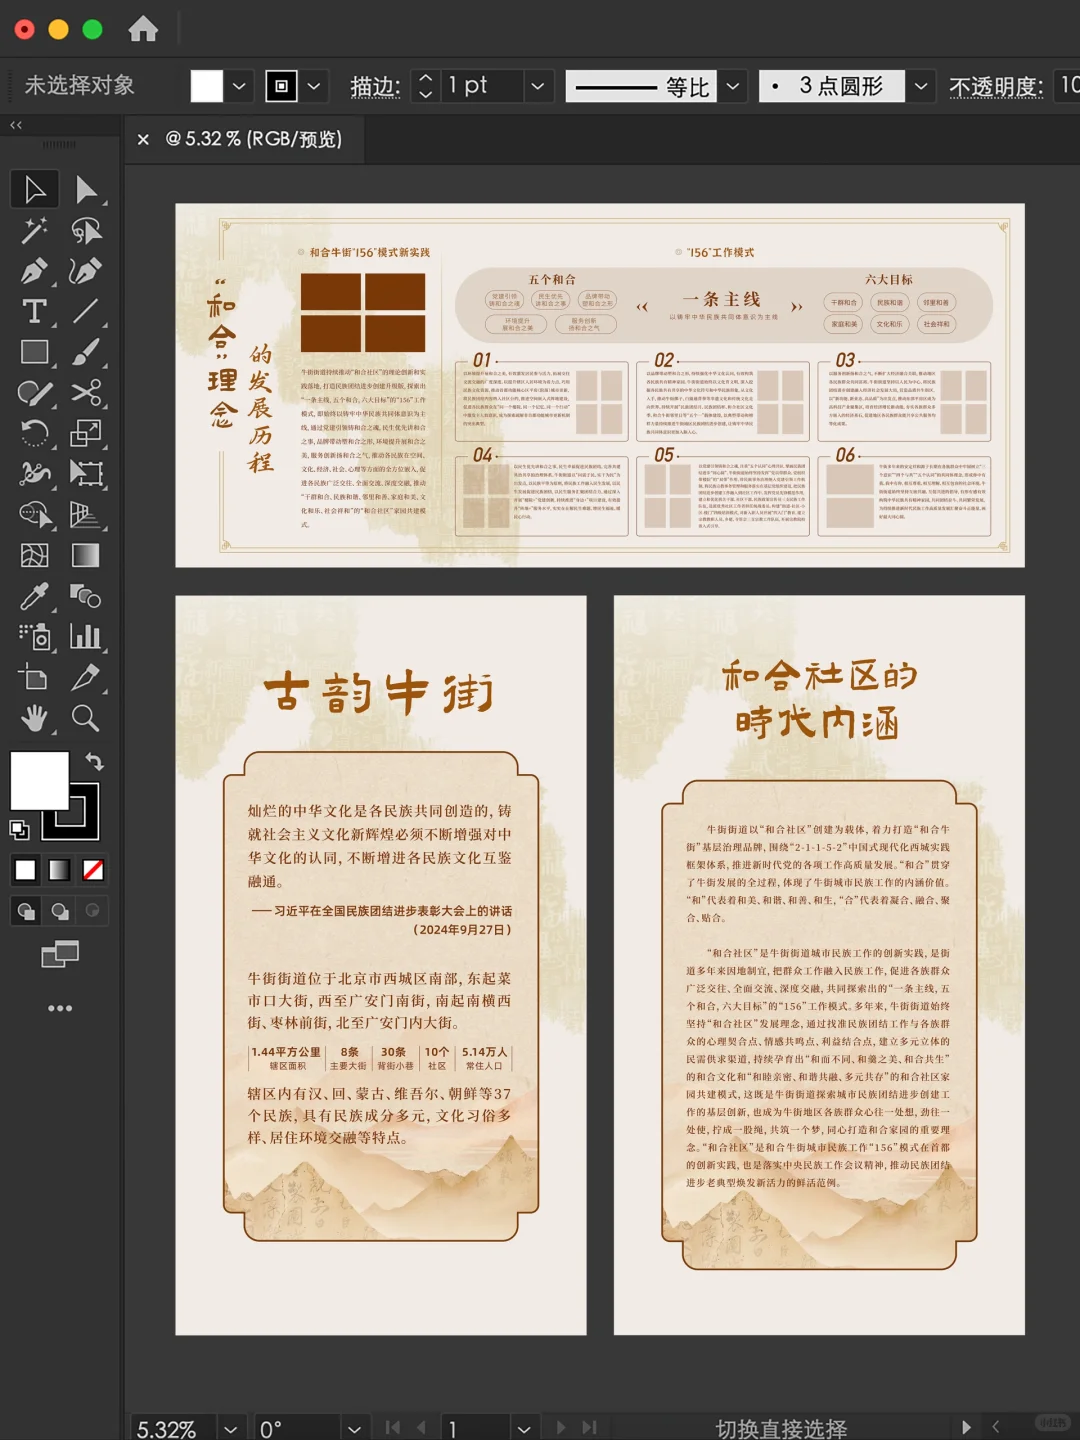
Task: Select the Width warp tool
Action: (34, 474)
